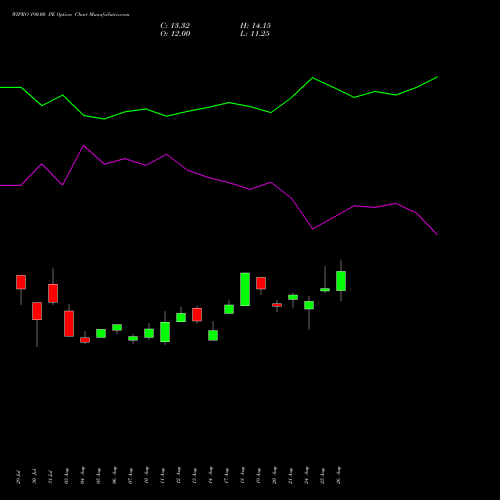Click the green candle above 24 Aug
The image size is (500, 500).
tap(309, 305)
